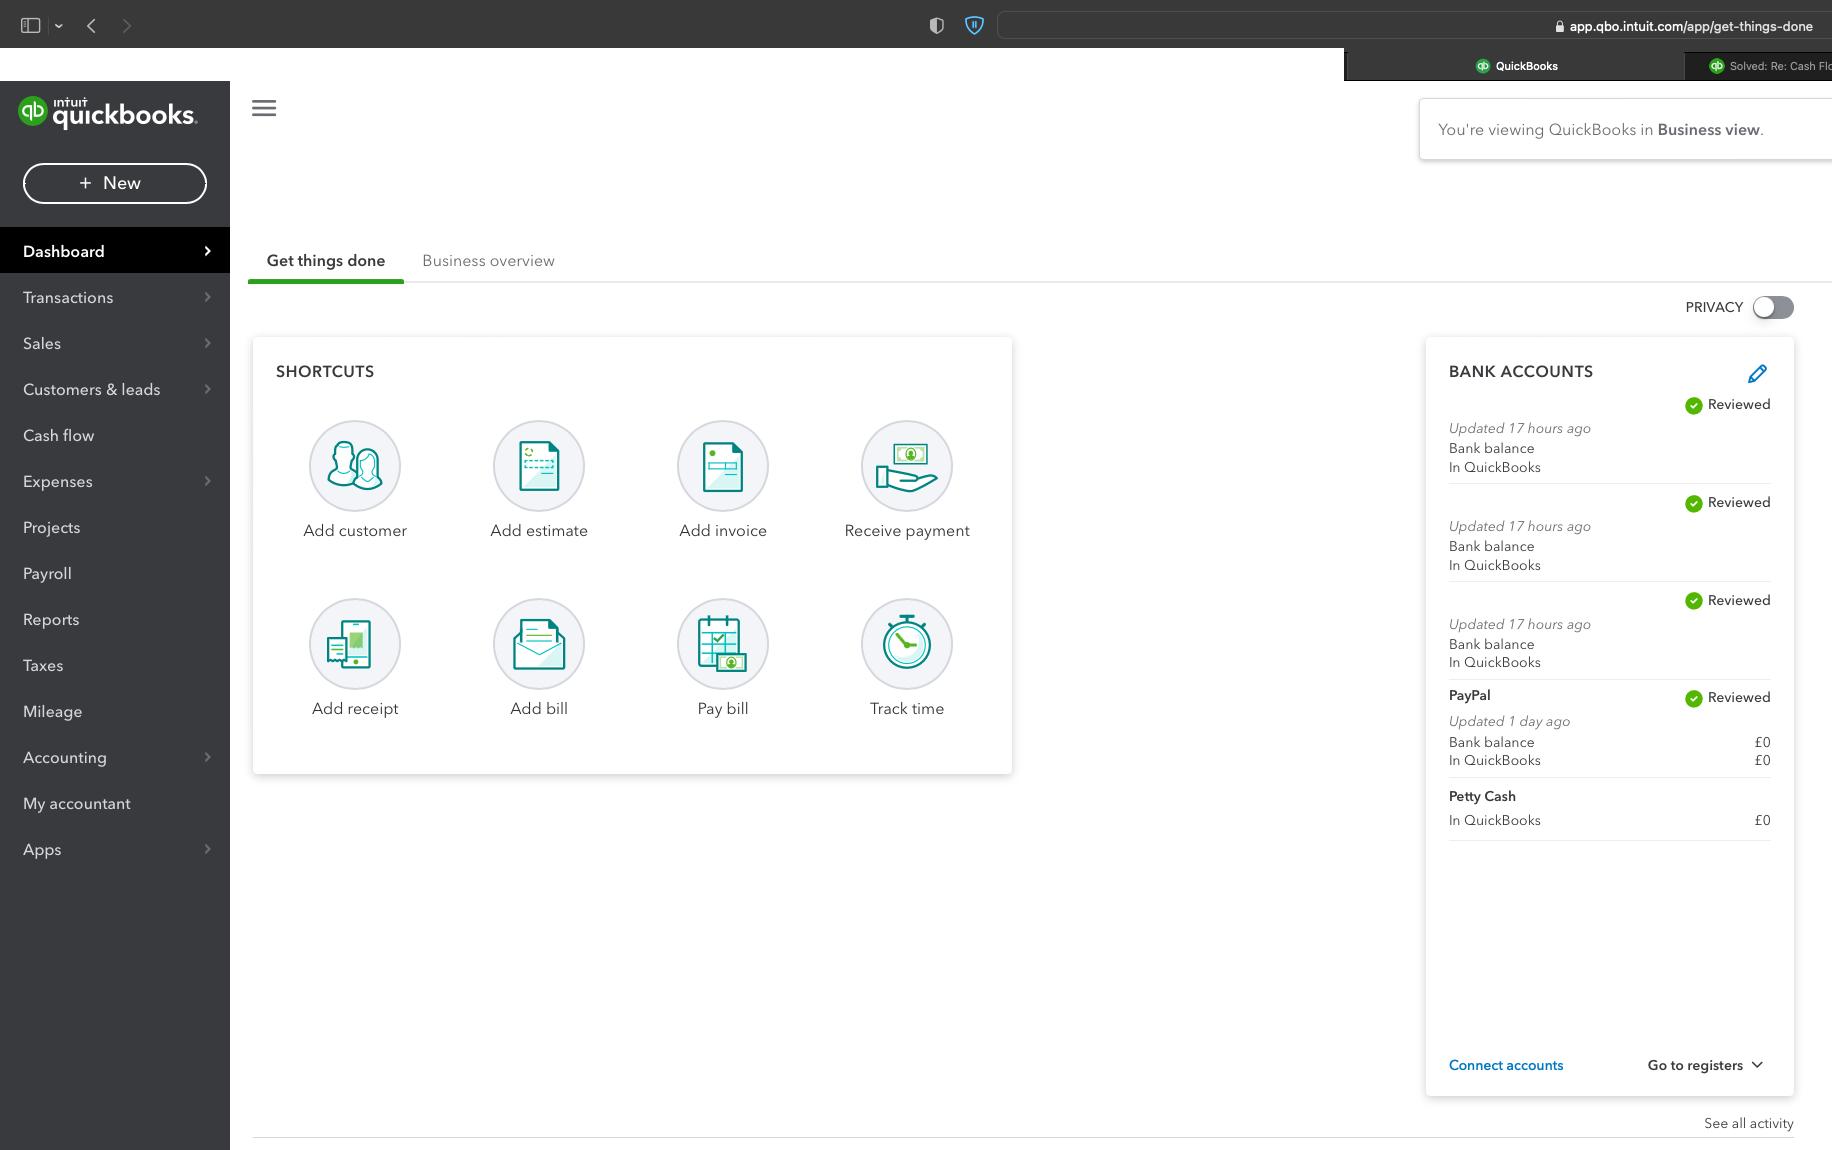Image resolution: width=1832 pixels, height=1150 pixels.
Task: Expand the Sales submenu chevron
Action: click(x=208, y=343)
